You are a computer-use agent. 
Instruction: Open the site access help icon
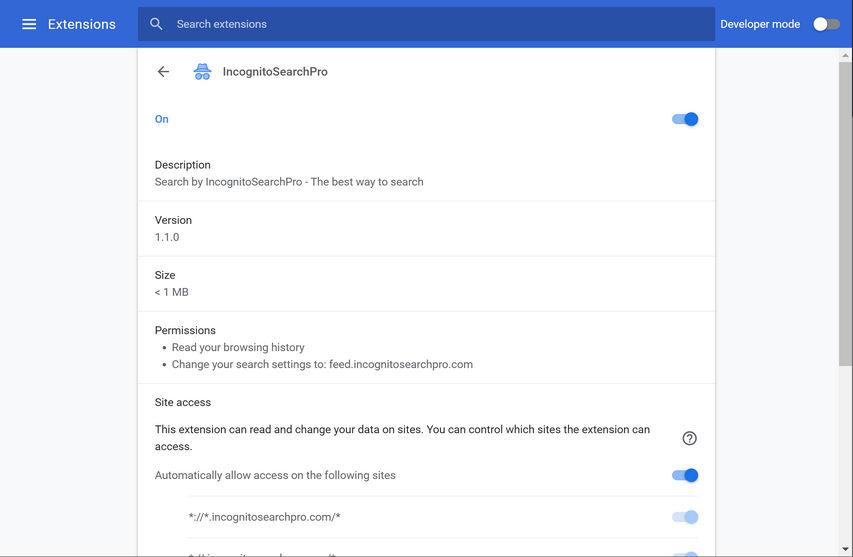pos(689,438)
